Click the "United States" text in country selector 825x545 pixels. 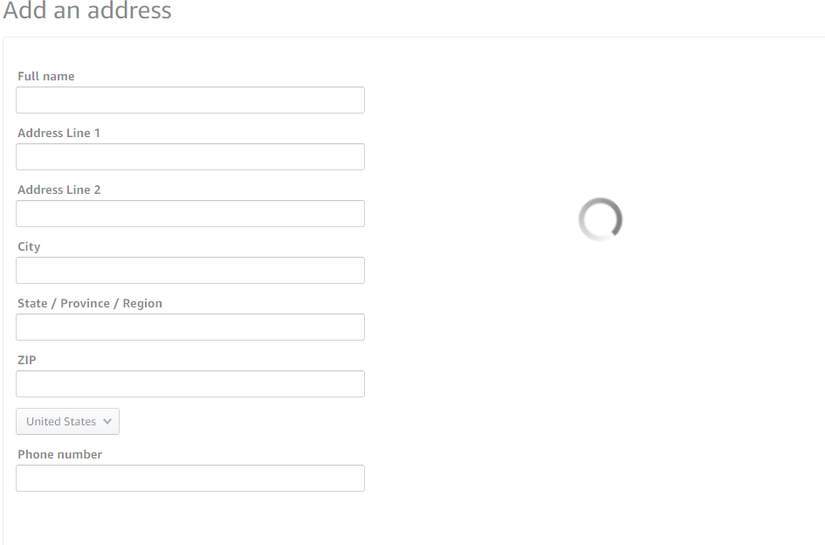click(61, 422)
